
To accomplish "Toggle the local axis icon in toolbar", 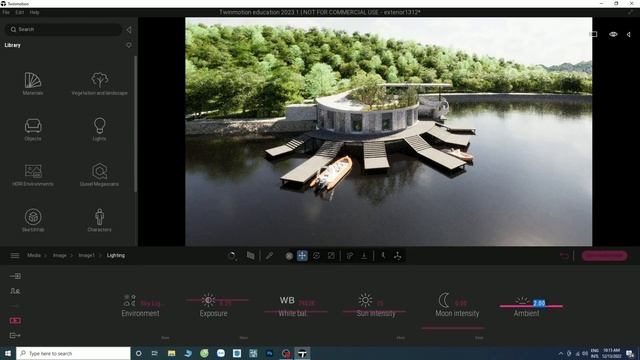I will click(x=350, y=256).
